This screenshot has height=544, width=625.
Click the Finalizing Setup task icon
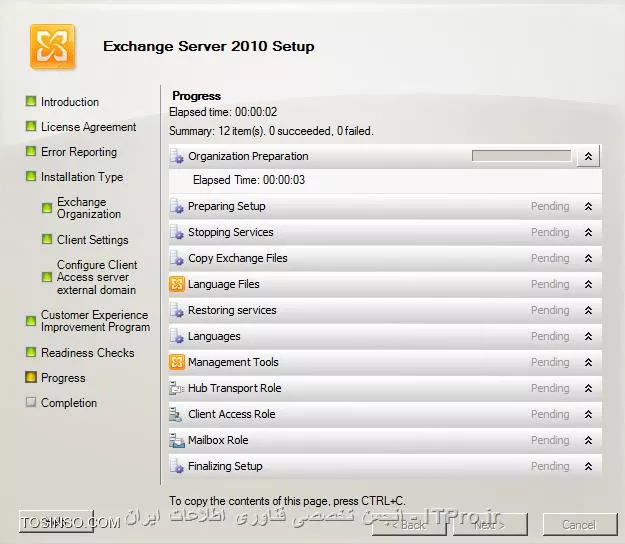point(177,466)
